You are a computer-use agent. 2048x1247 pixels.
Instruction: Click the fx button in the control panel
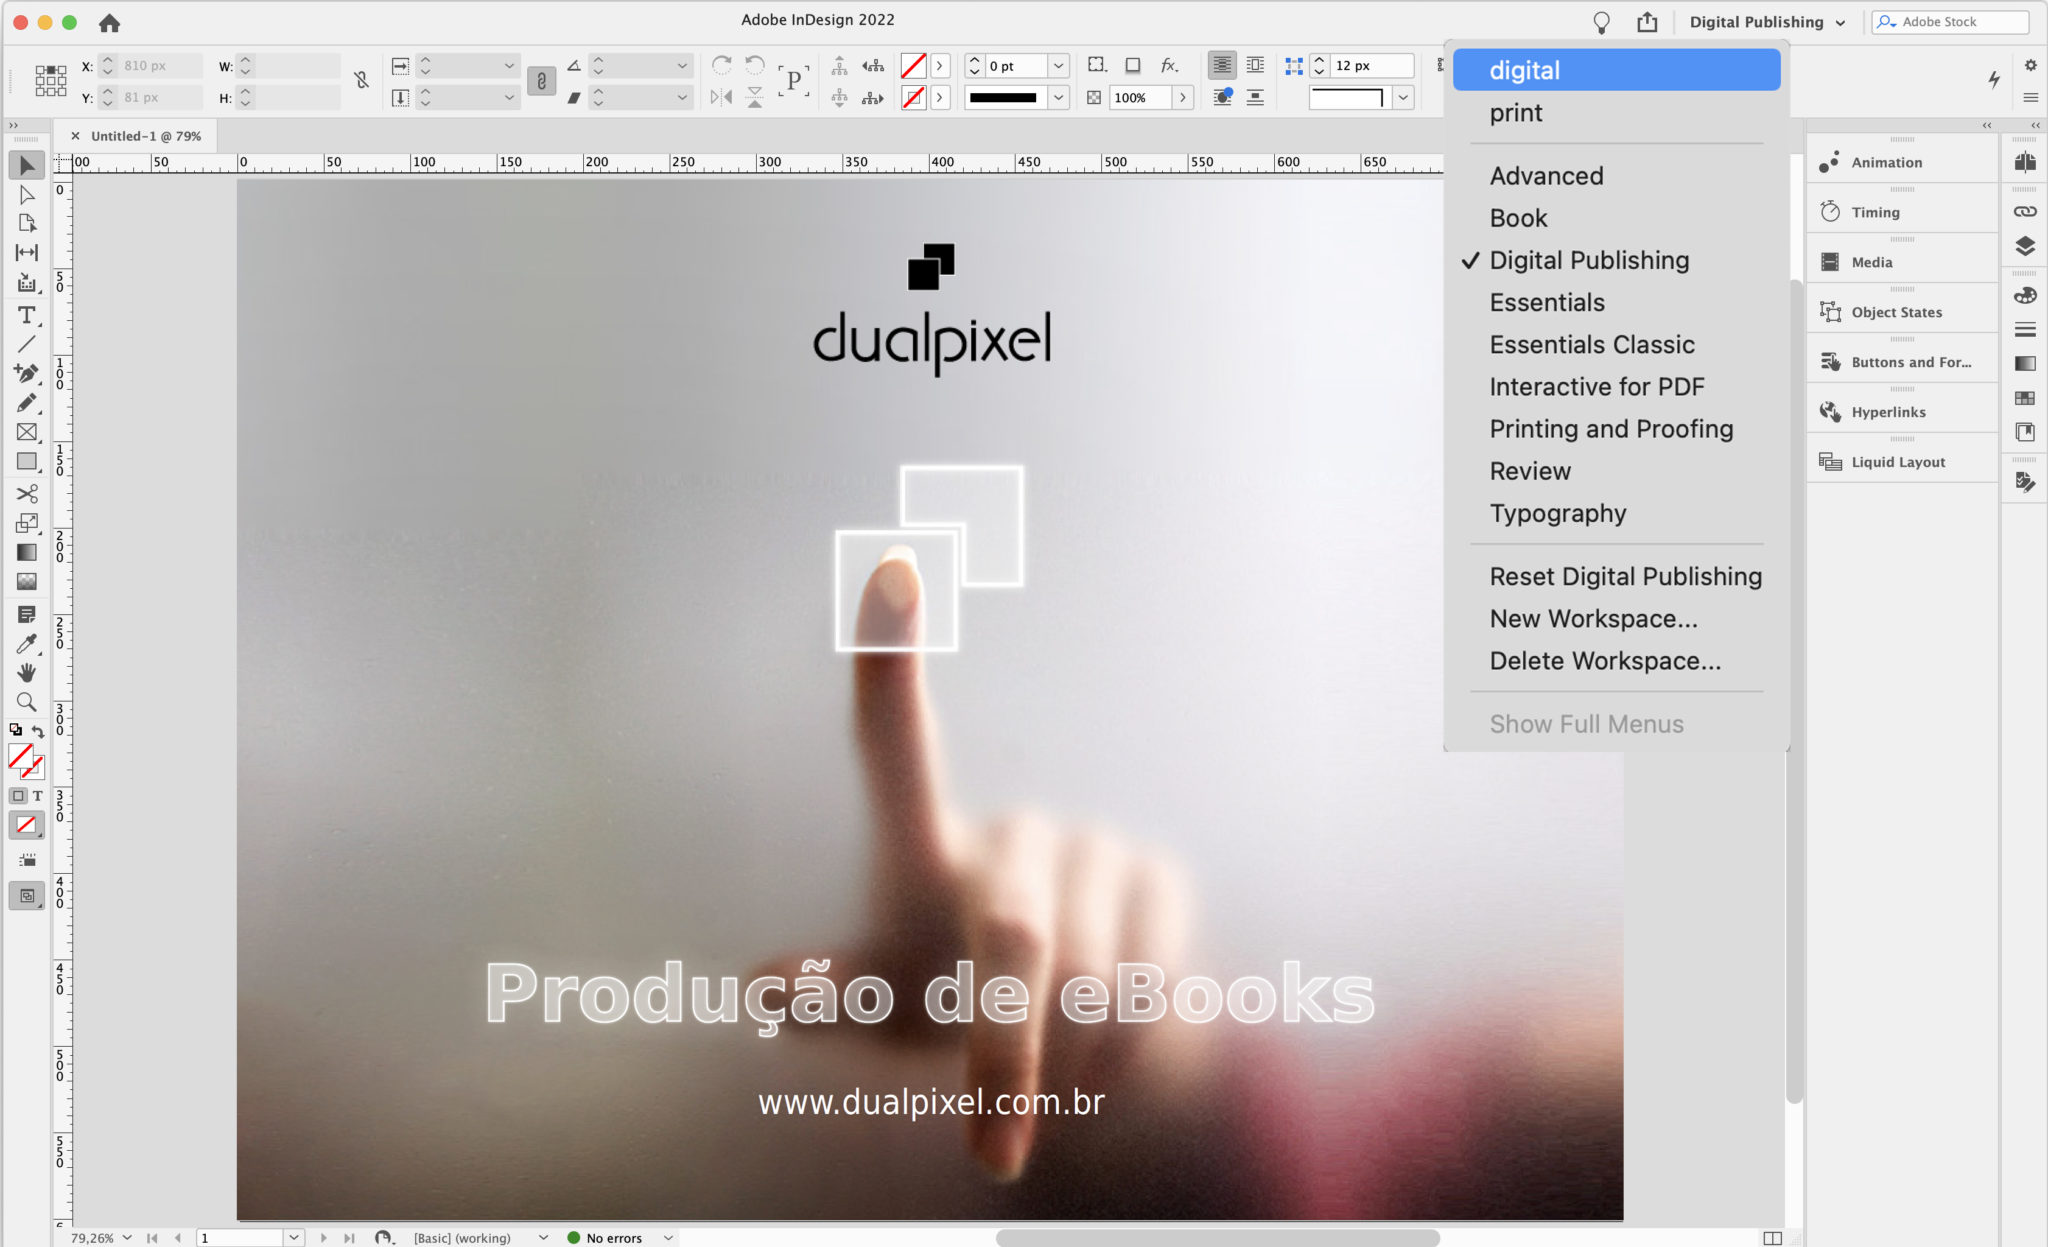(1170, 65)
